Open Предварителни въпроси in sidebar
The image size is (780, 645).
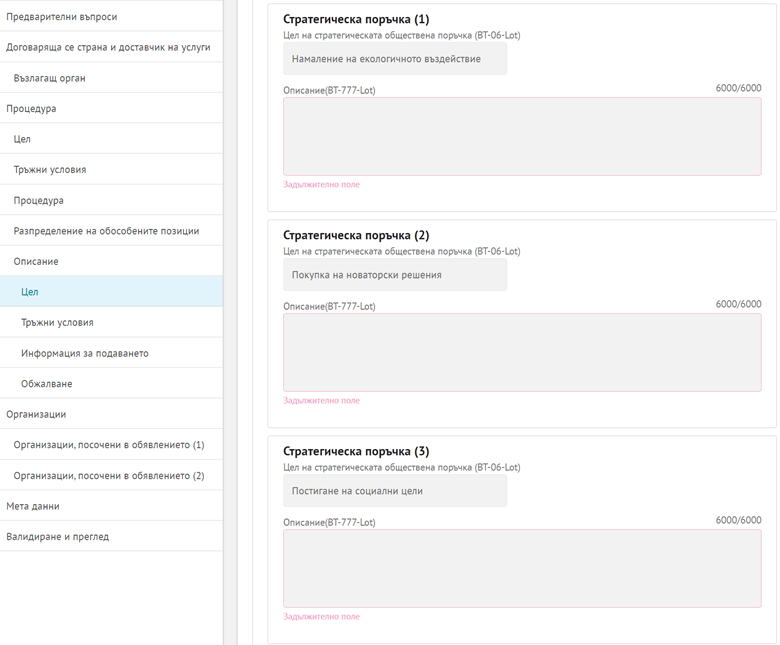[x=111, y=16]
